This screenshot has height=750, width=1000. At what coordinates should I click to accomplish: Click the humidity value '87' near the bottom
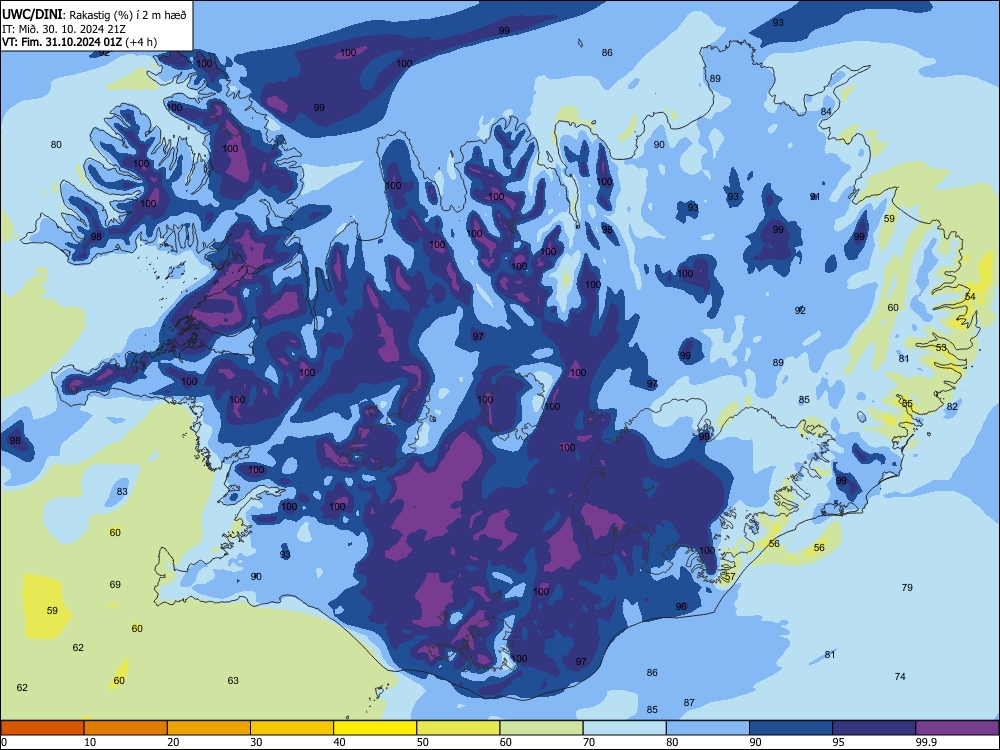689,702
